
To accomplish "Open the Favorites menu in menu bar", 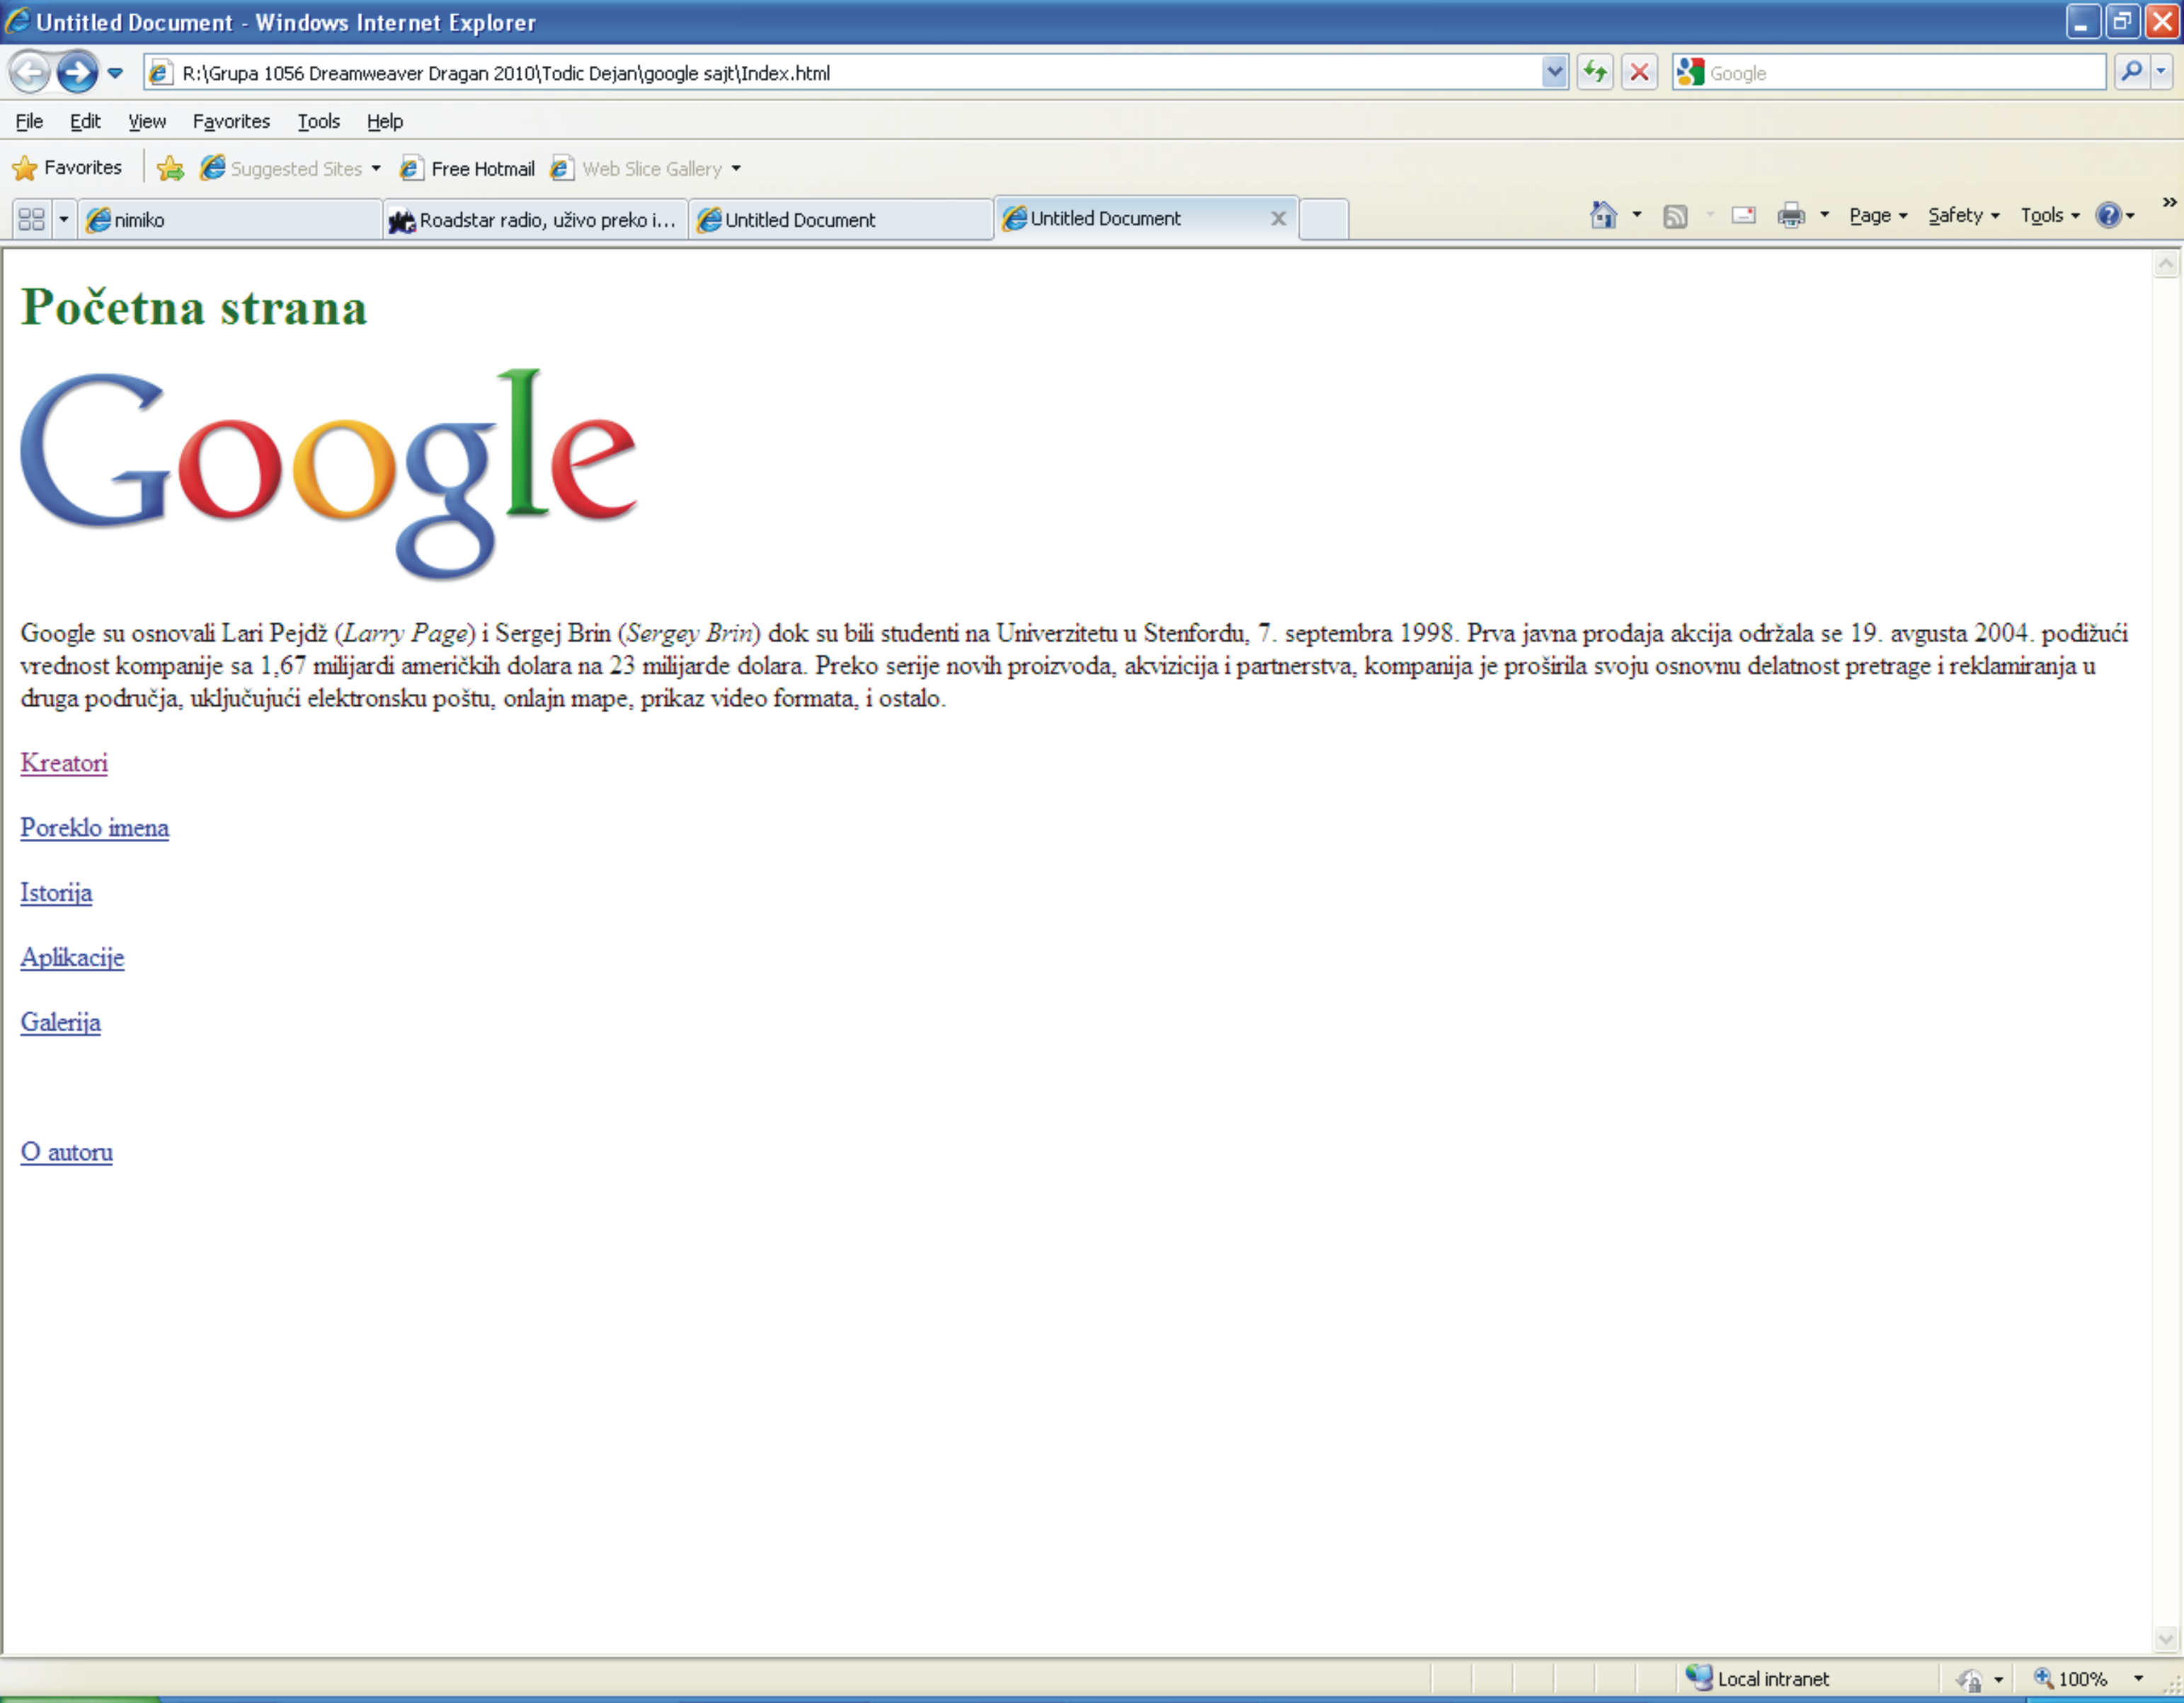I will [x=231, y=121].
